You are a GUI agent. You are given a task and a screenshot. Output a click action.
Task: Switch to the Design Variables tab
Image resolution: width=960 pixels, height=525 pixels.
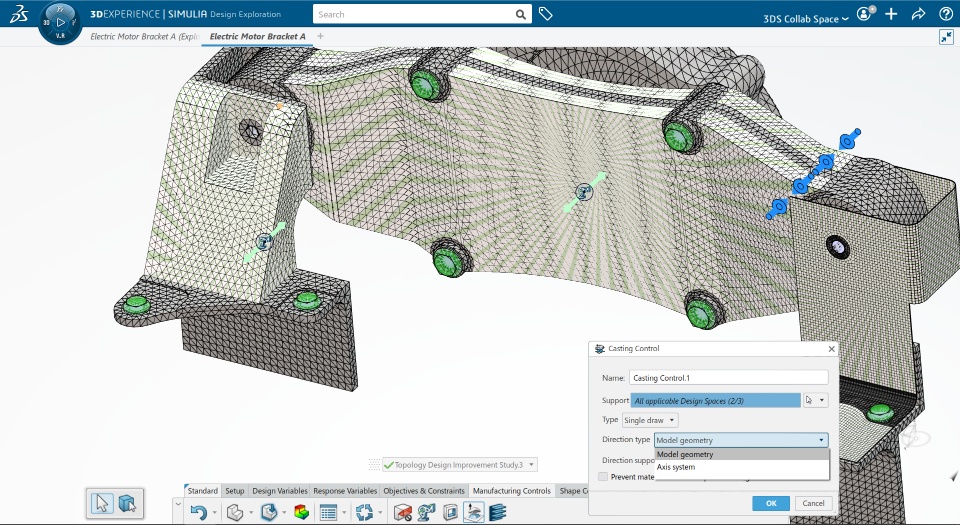coord(280,491)
